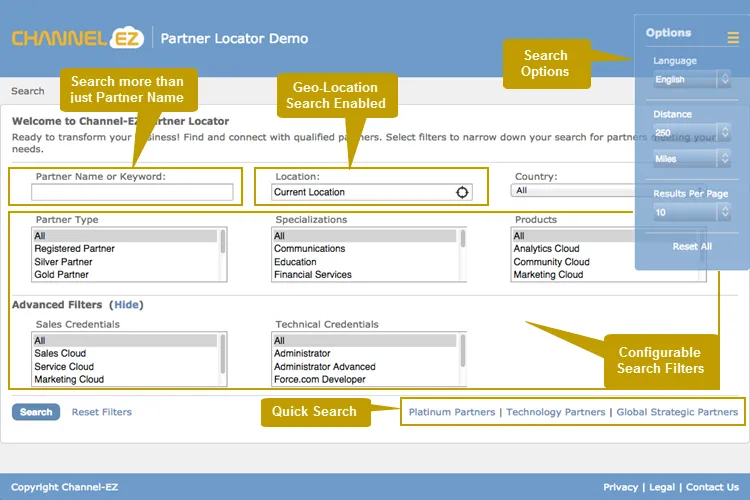Click the Partner Name or Keyword field

(x=132, y=192)
